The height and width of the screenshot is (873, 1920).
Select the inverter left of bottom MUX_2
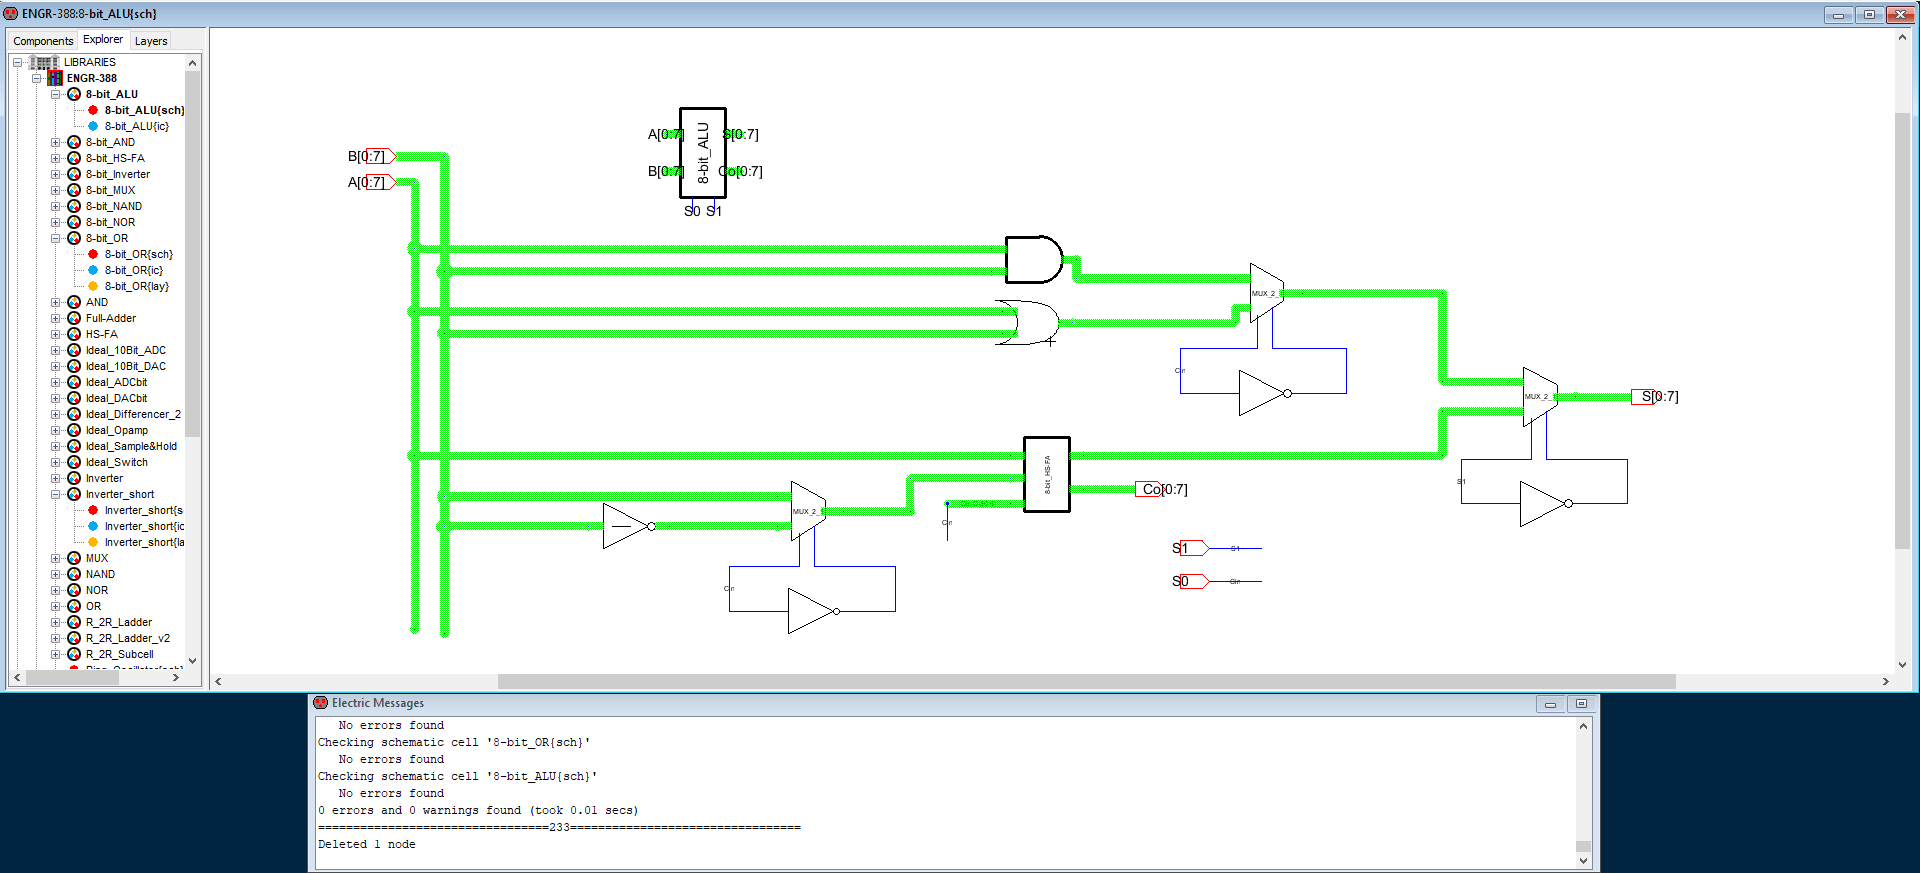pyautogui.click(x=629, y=526)
